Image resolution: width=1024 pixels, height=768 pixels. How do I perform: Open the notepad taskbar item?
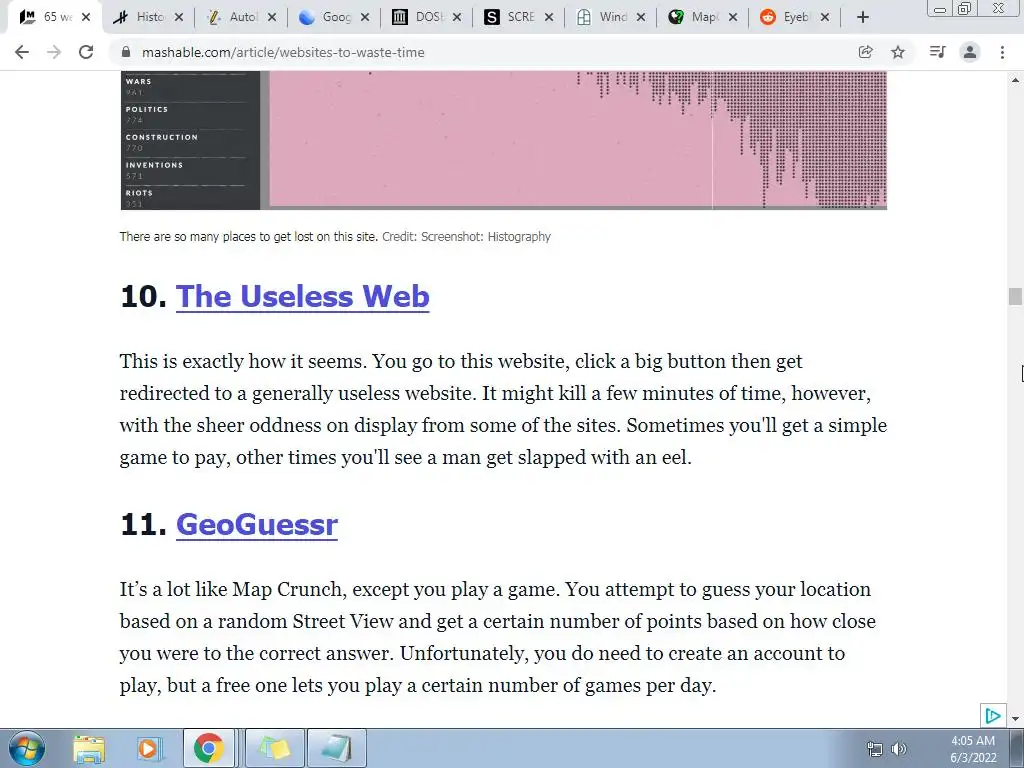click(x=336, y=748)
